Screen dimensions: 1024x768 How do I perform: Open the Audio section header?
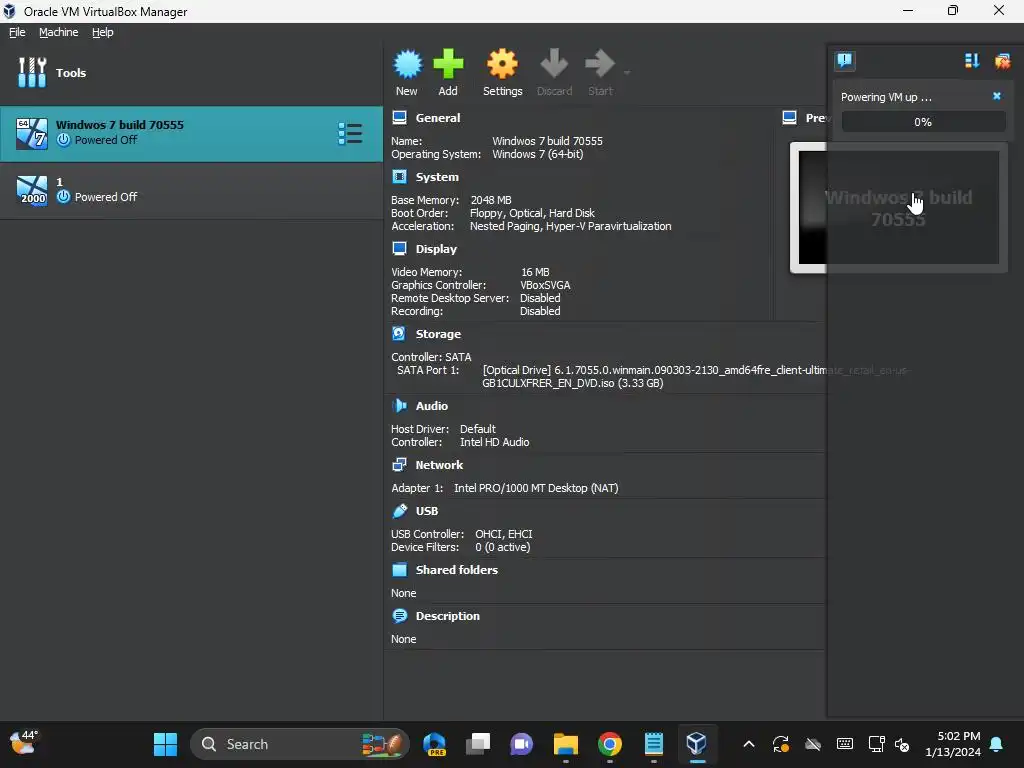coord(432,406)
